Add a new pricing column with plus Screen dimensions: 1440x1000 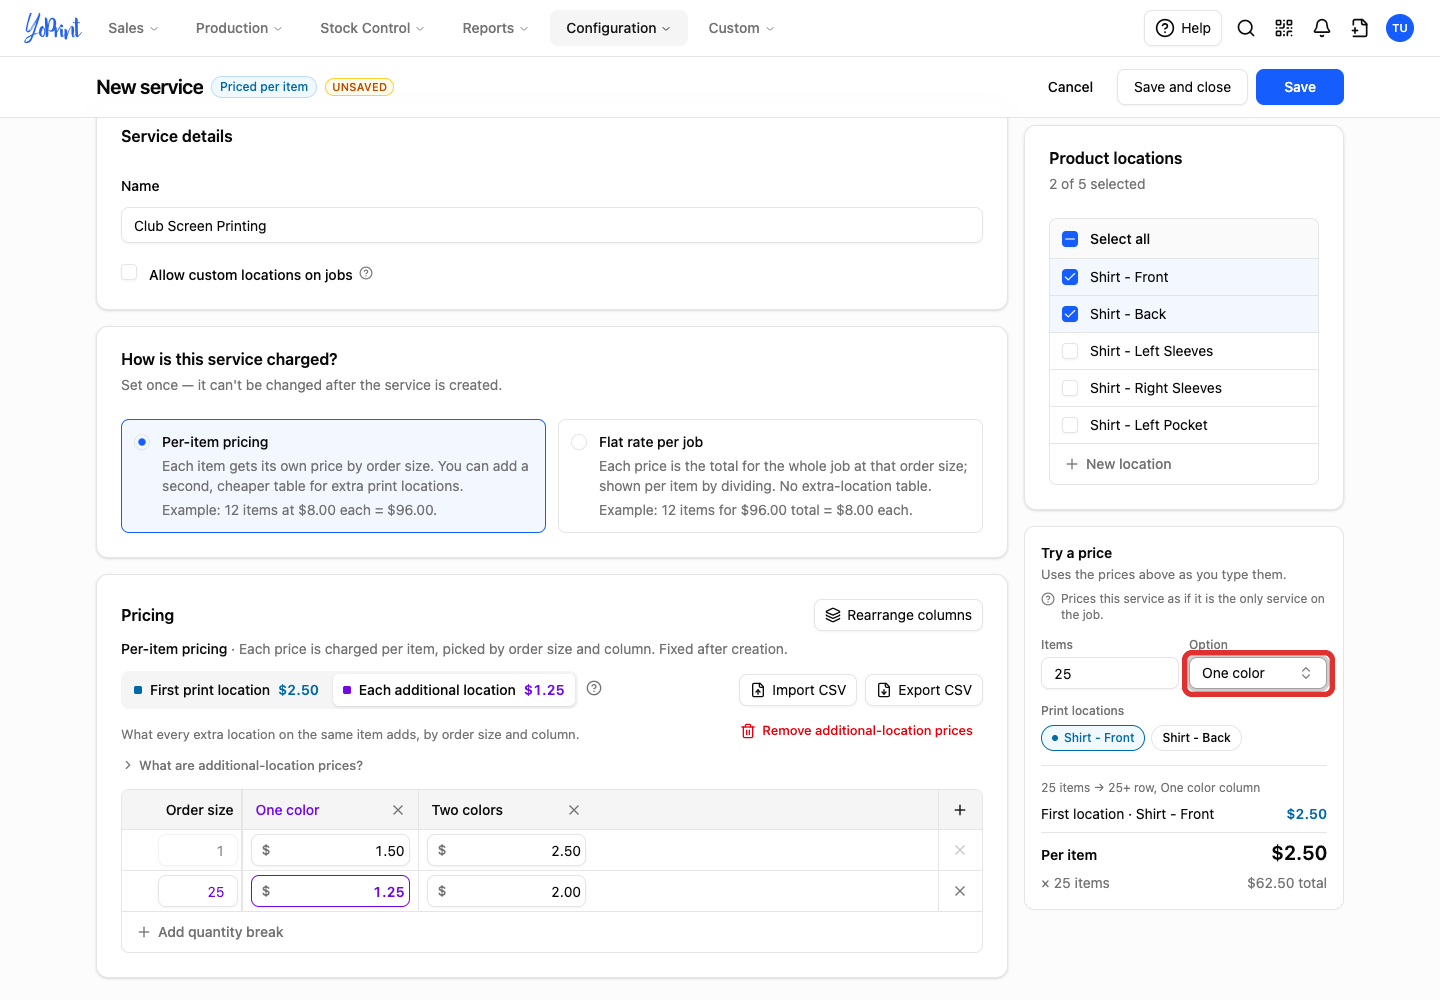[960, 810]
